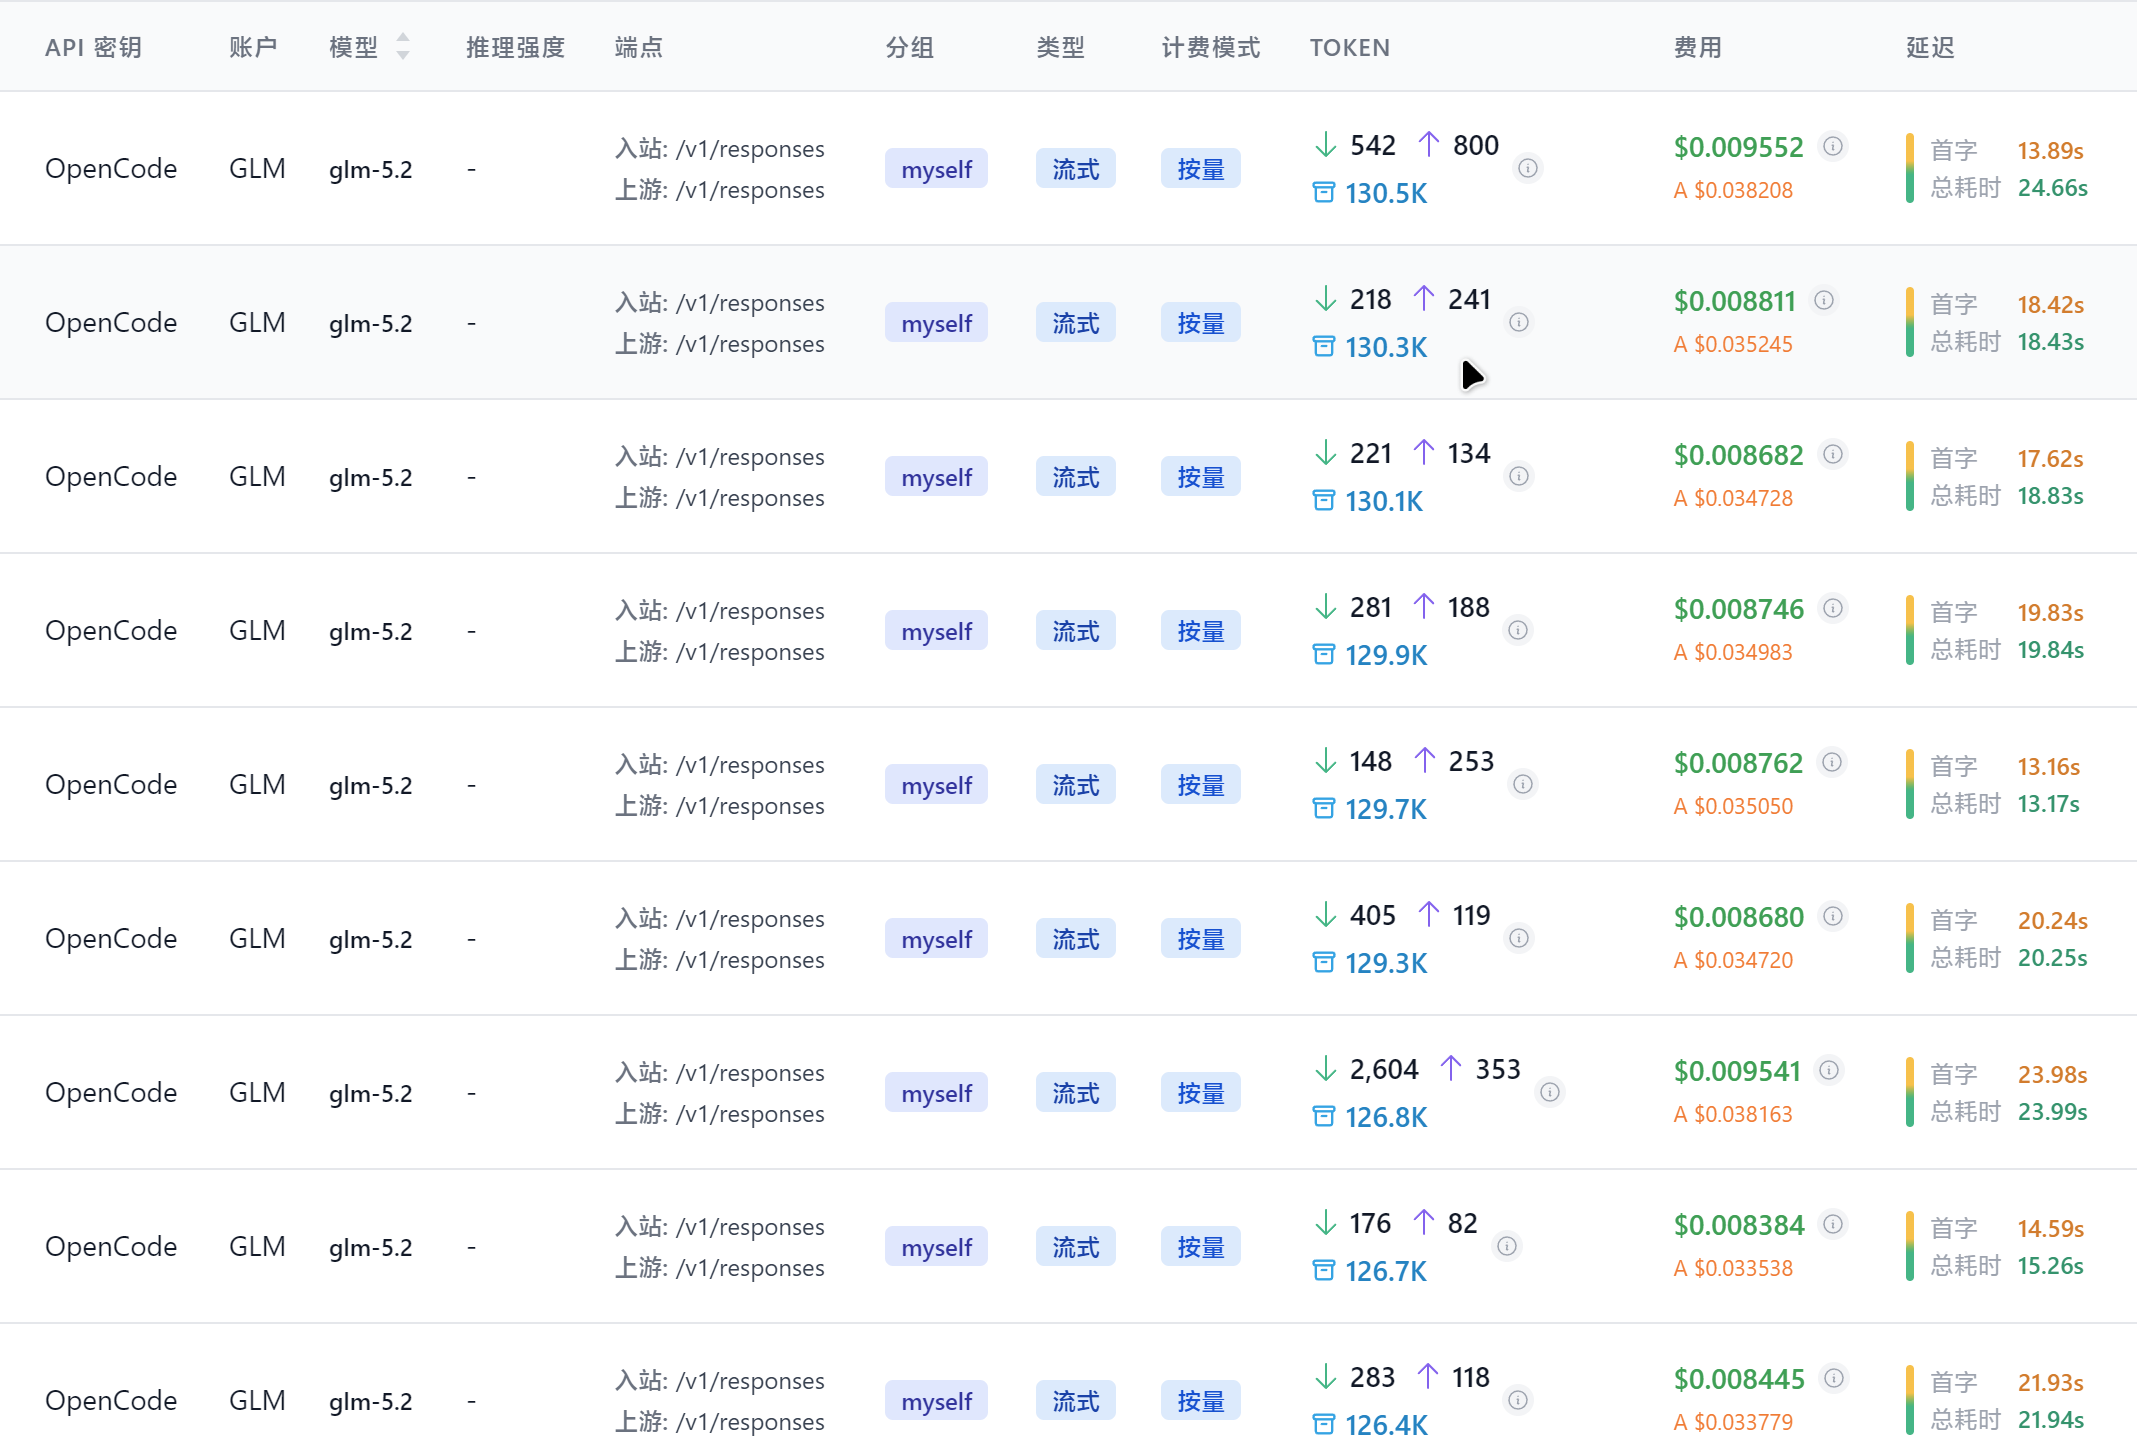This screenshot has height=1455, width=2137.
Task: Click the 账户 column header
Action: 252,47
